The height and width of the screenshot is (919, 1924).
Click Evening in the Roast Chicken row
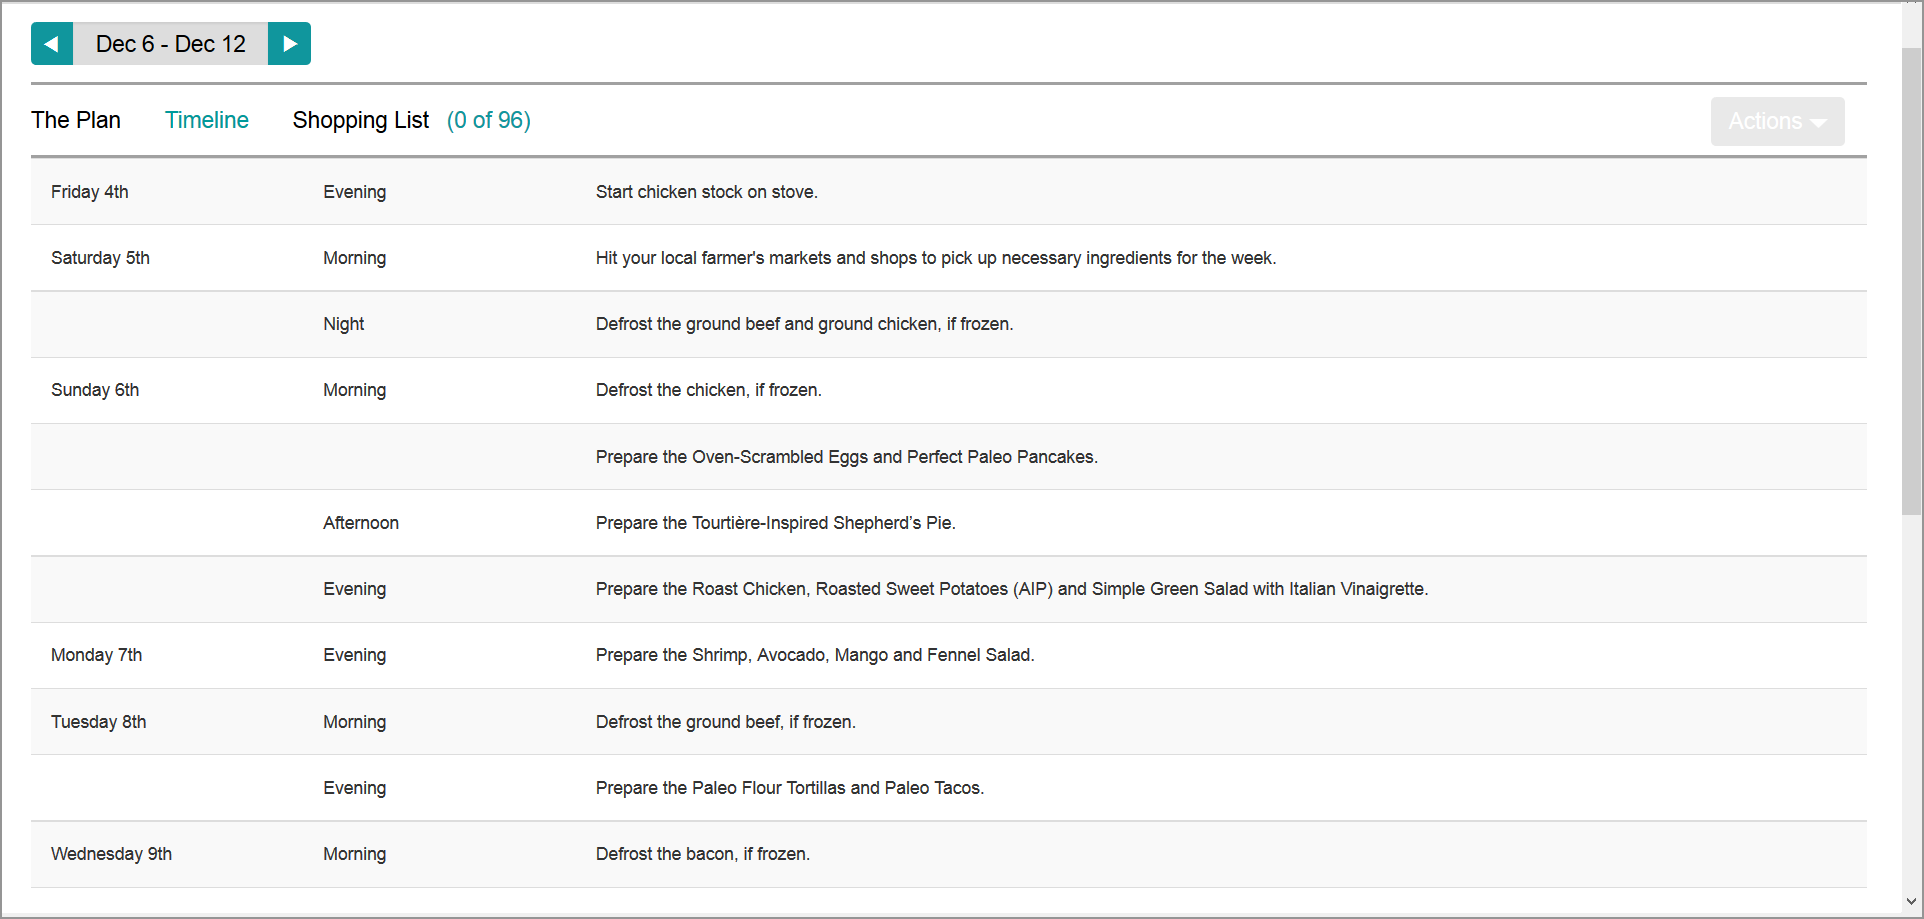click(355, 589)
